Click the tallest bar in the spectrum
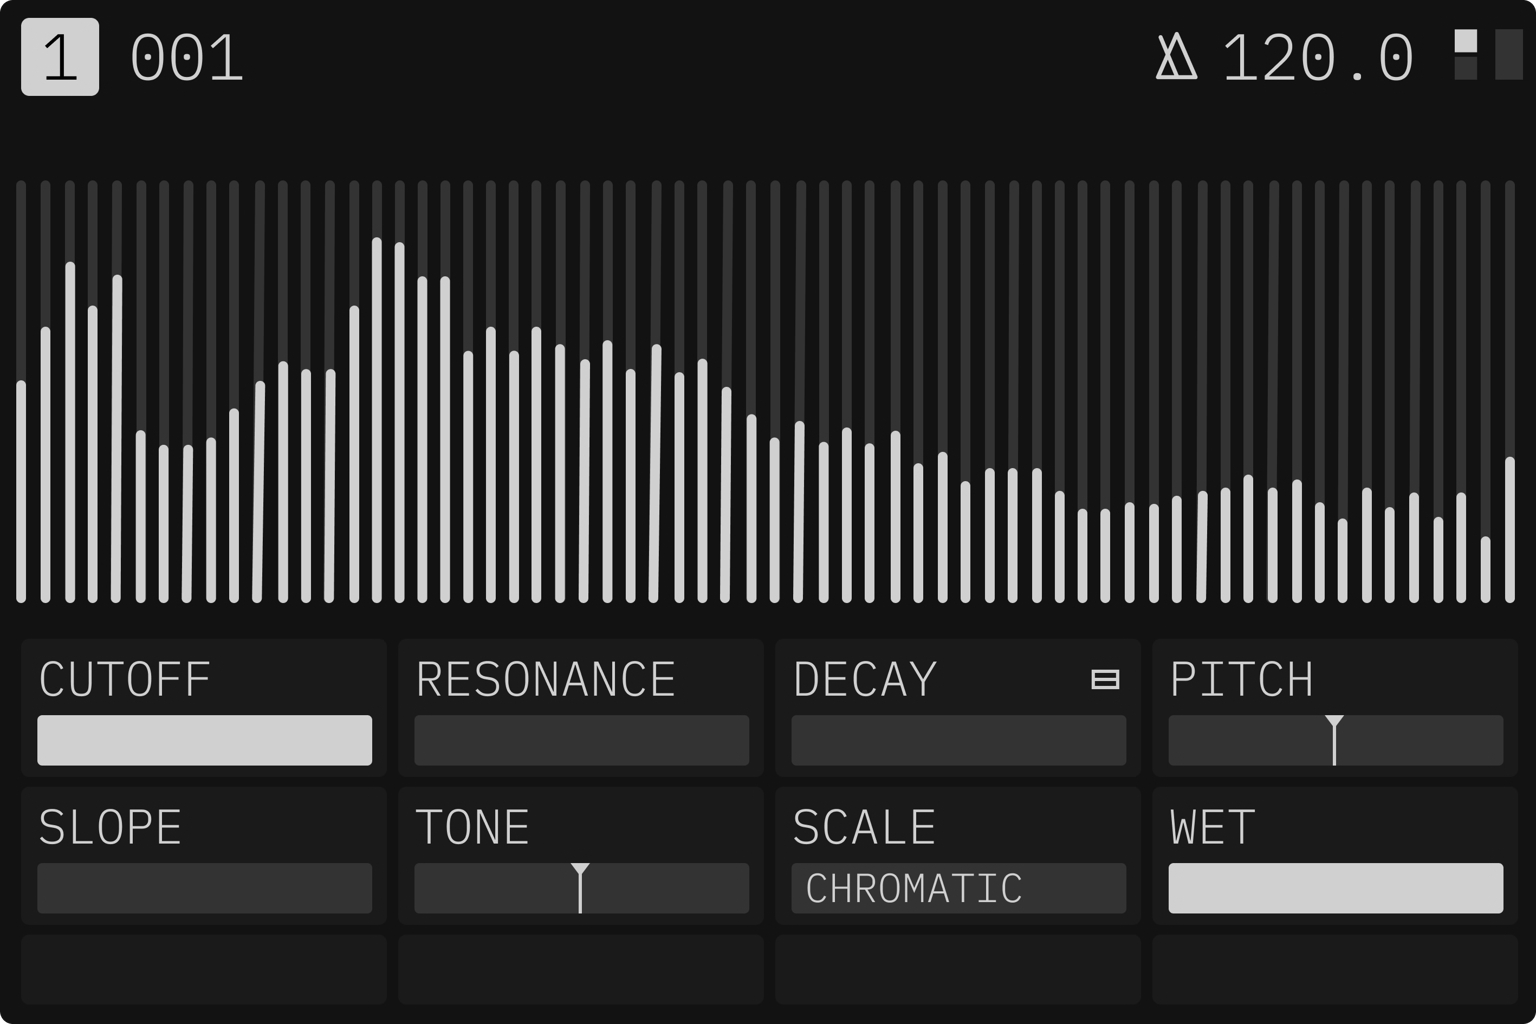 tap(377, 420)
